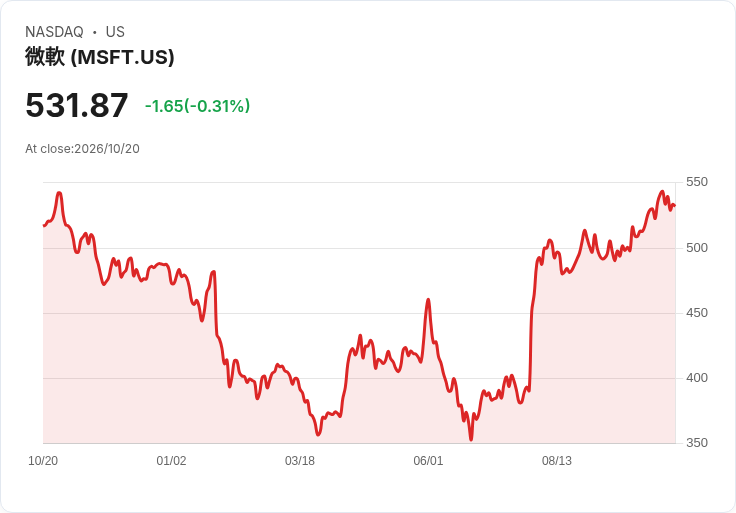Click the last data point of the line
Viewport: 736px width, 513px height.
point(675,205)
